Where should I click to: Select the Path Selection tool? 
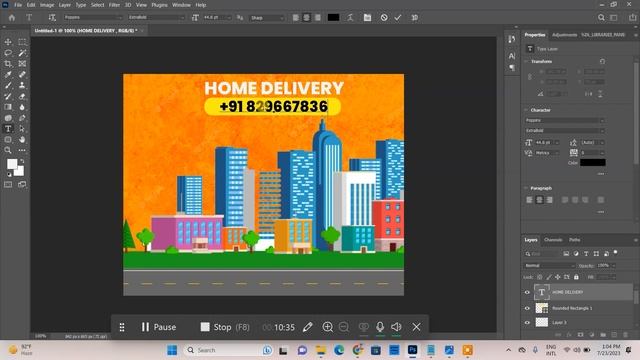click(22, 129)
